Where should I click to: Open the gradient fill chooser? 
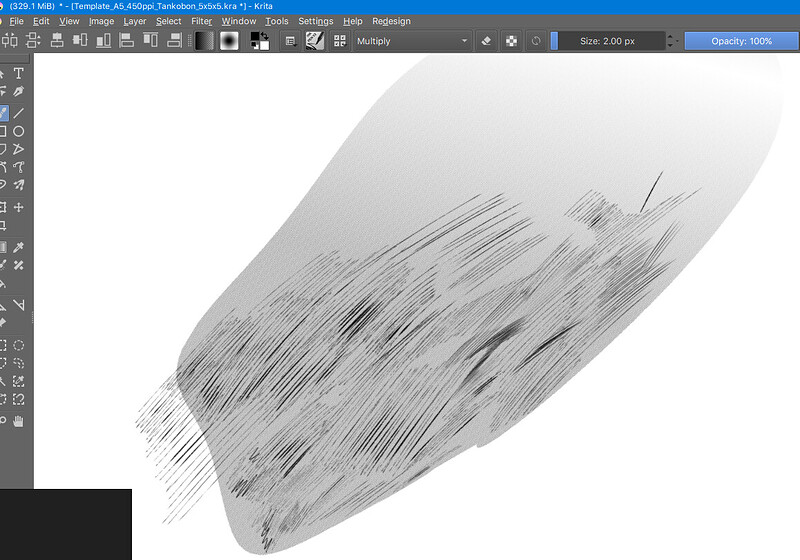203,41
